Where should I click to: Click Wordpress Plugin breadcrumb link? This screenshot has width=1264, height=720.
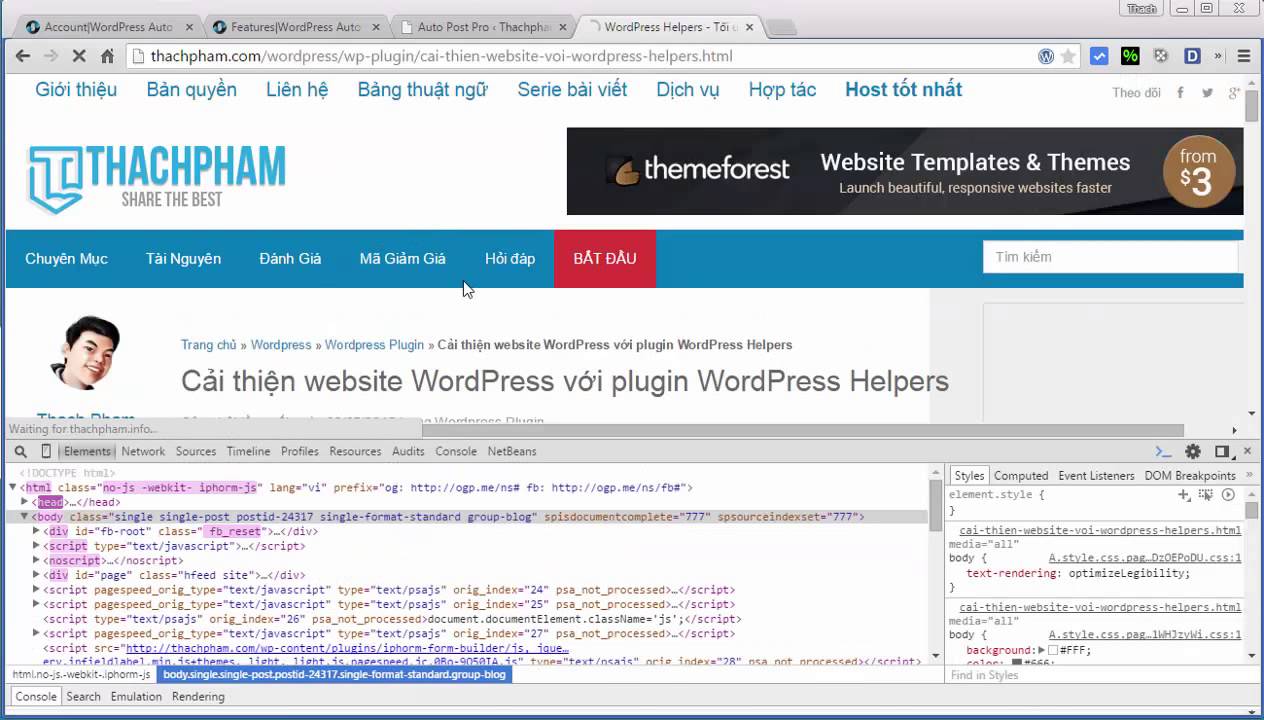[374, 345]
